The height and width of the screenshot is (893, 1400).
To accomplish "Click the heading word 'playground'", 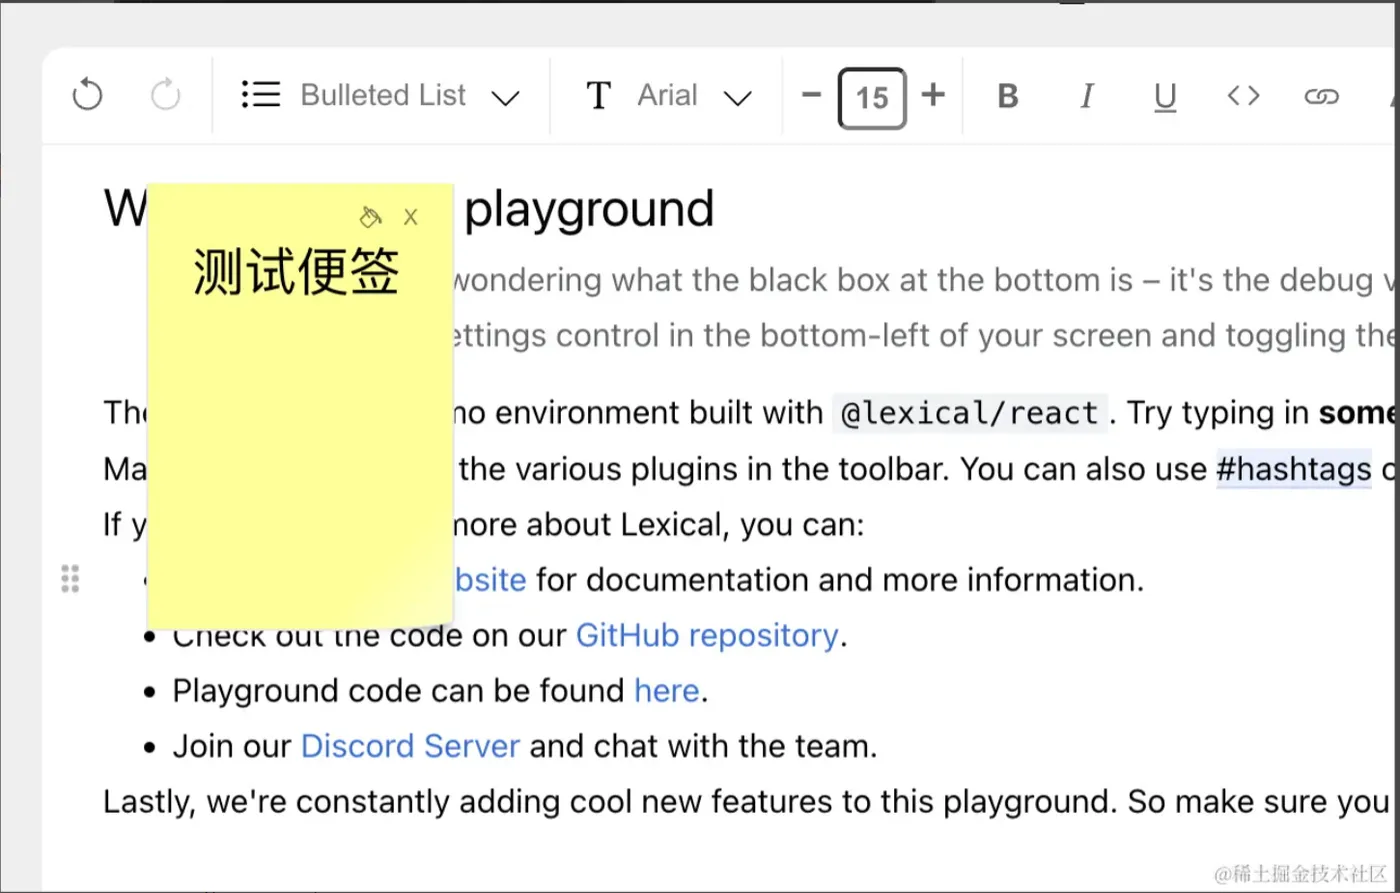I will click(x=590, y=209).
